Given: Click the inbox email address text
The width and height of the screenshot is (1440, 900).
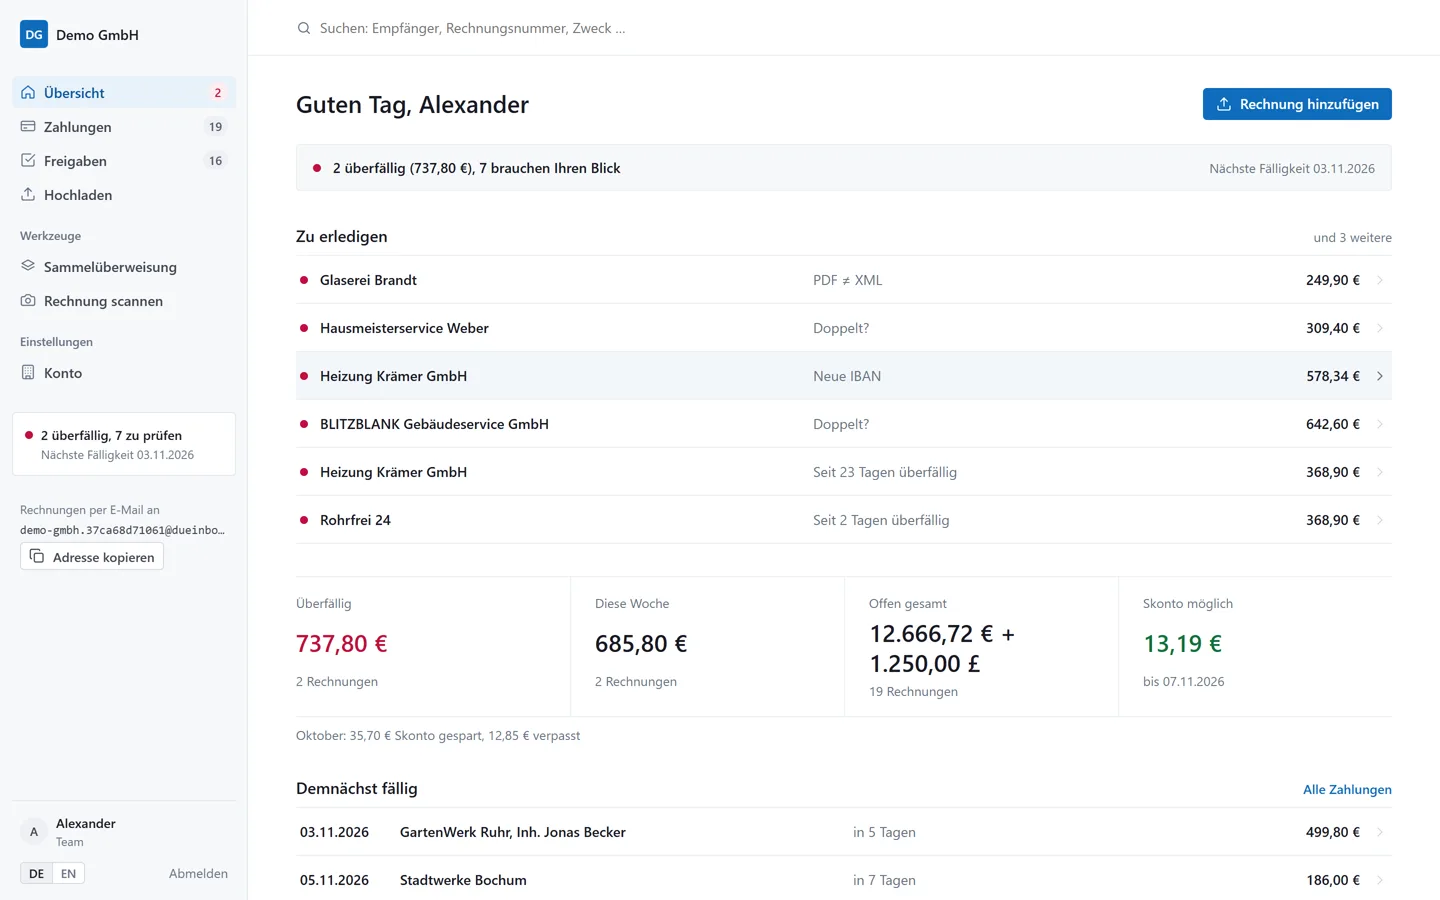Looking at the screenshot, I should [x=122, y=530].
